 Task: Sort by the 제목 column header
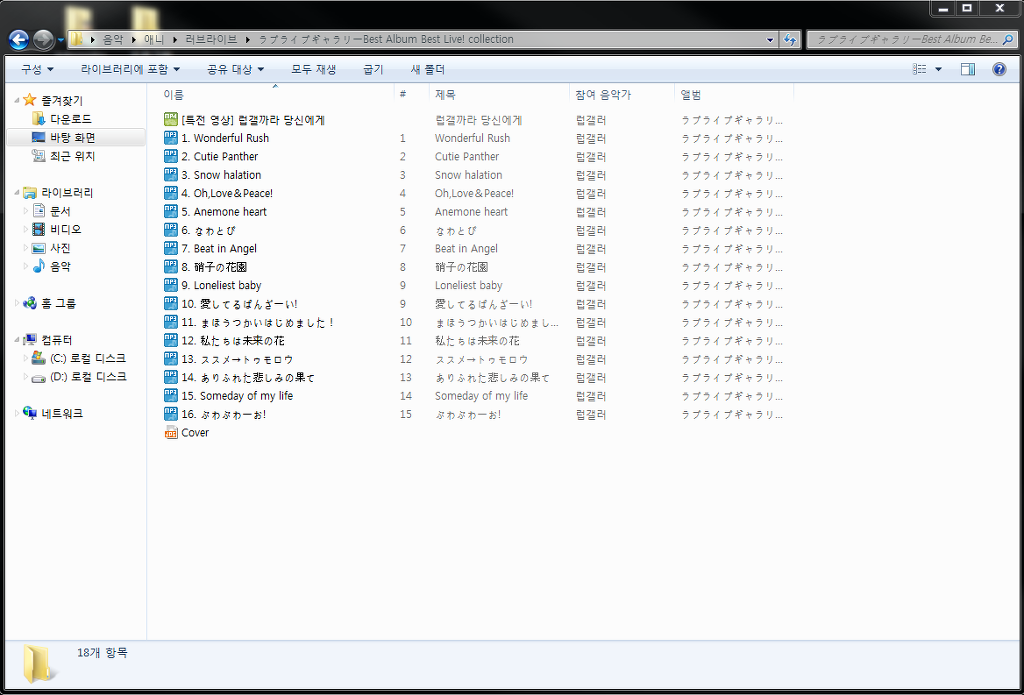(x=499, y=94)
